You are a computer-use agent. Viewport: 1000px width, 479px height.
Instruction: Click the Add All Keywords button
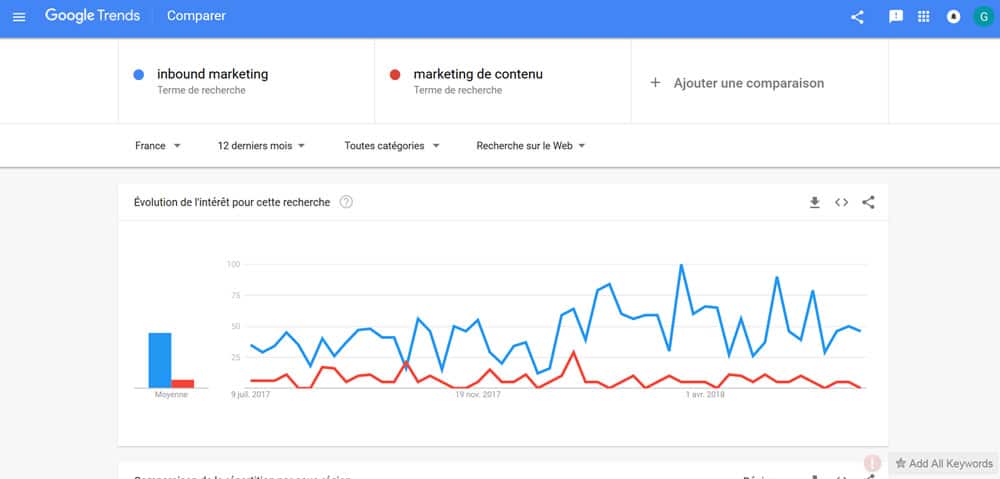(944, 464)
